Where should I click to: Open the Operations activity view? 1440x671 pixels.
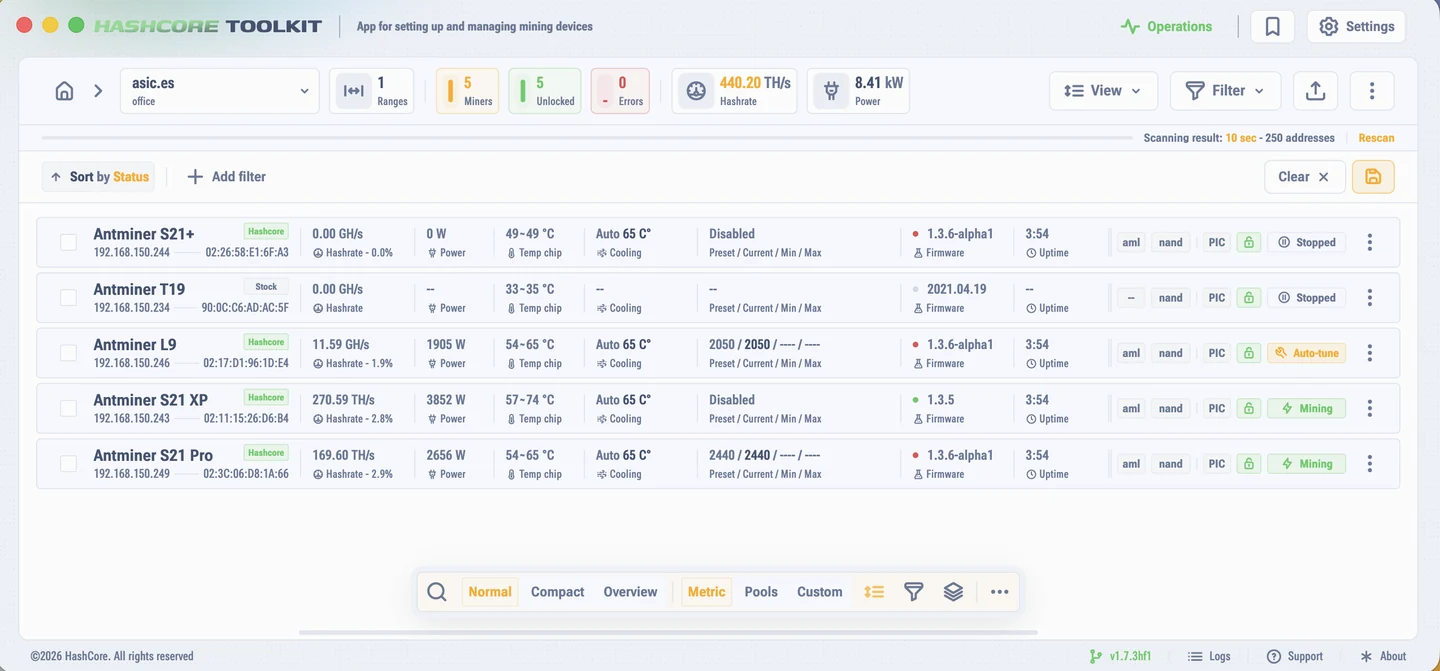pyautogui.click(x=1166, y=27)
